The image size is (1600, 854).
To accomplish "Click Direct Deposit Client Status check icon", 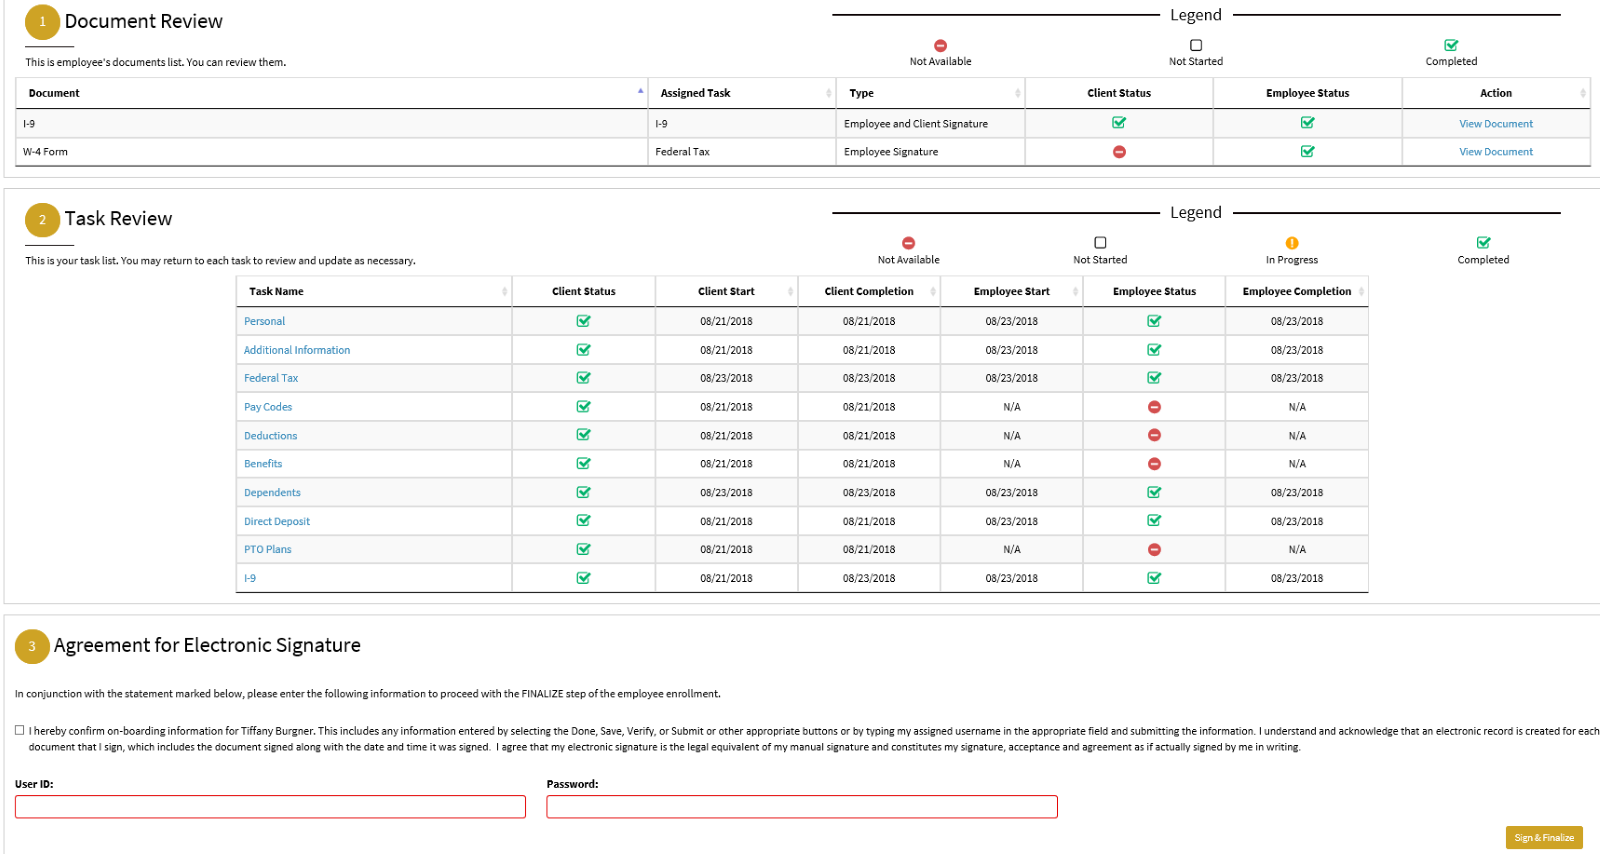I will 583,521.
